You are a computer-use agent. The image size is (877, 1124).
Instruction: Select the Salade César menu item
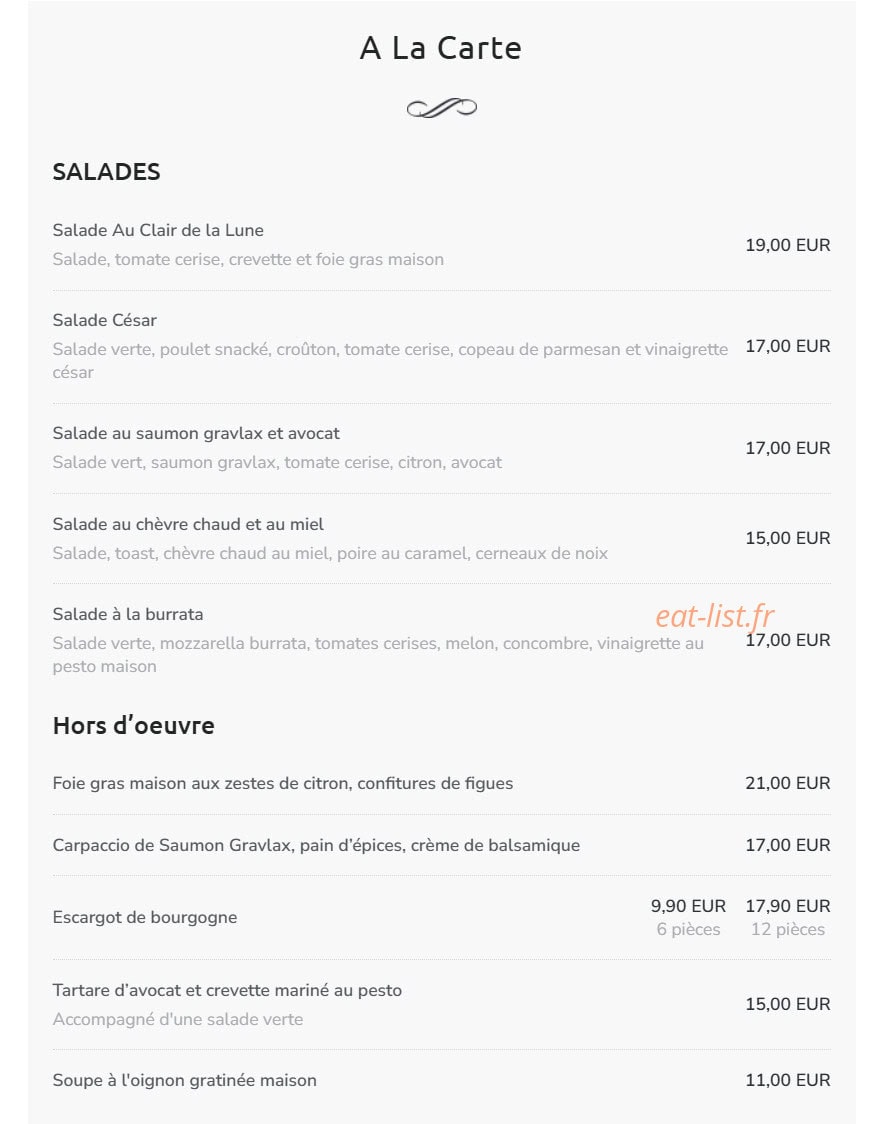[105, 320]
